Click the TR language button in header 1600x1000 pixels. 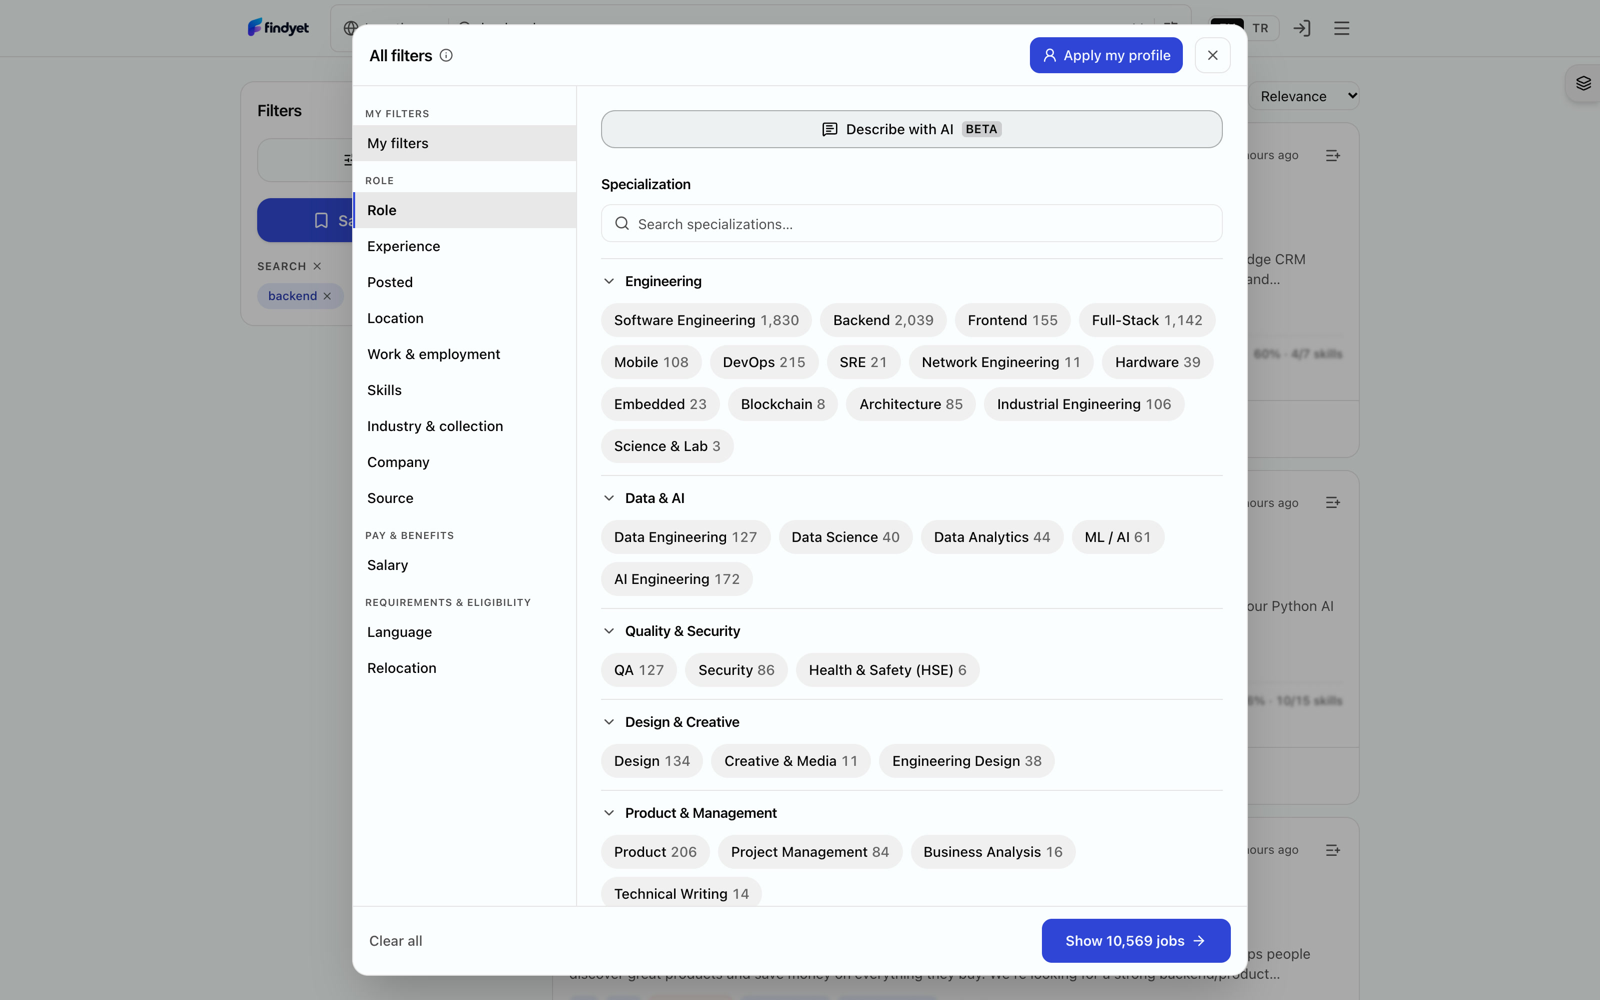(x=1260, y=28)
